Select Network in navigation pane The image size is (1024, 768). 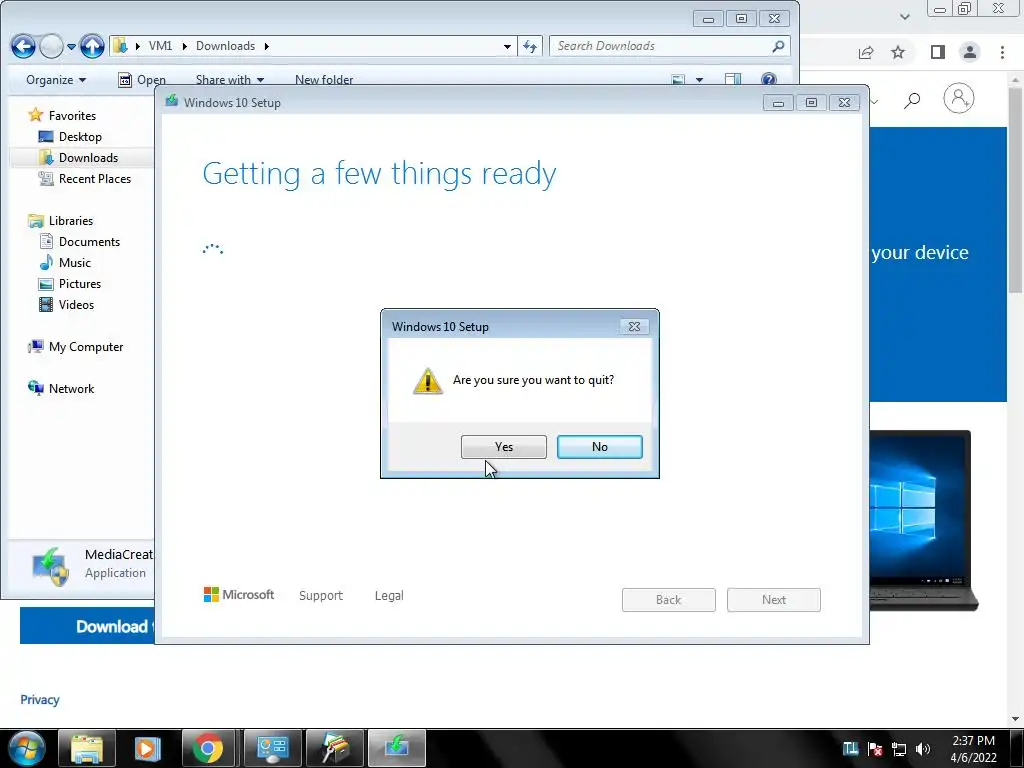tap(71, 389)
